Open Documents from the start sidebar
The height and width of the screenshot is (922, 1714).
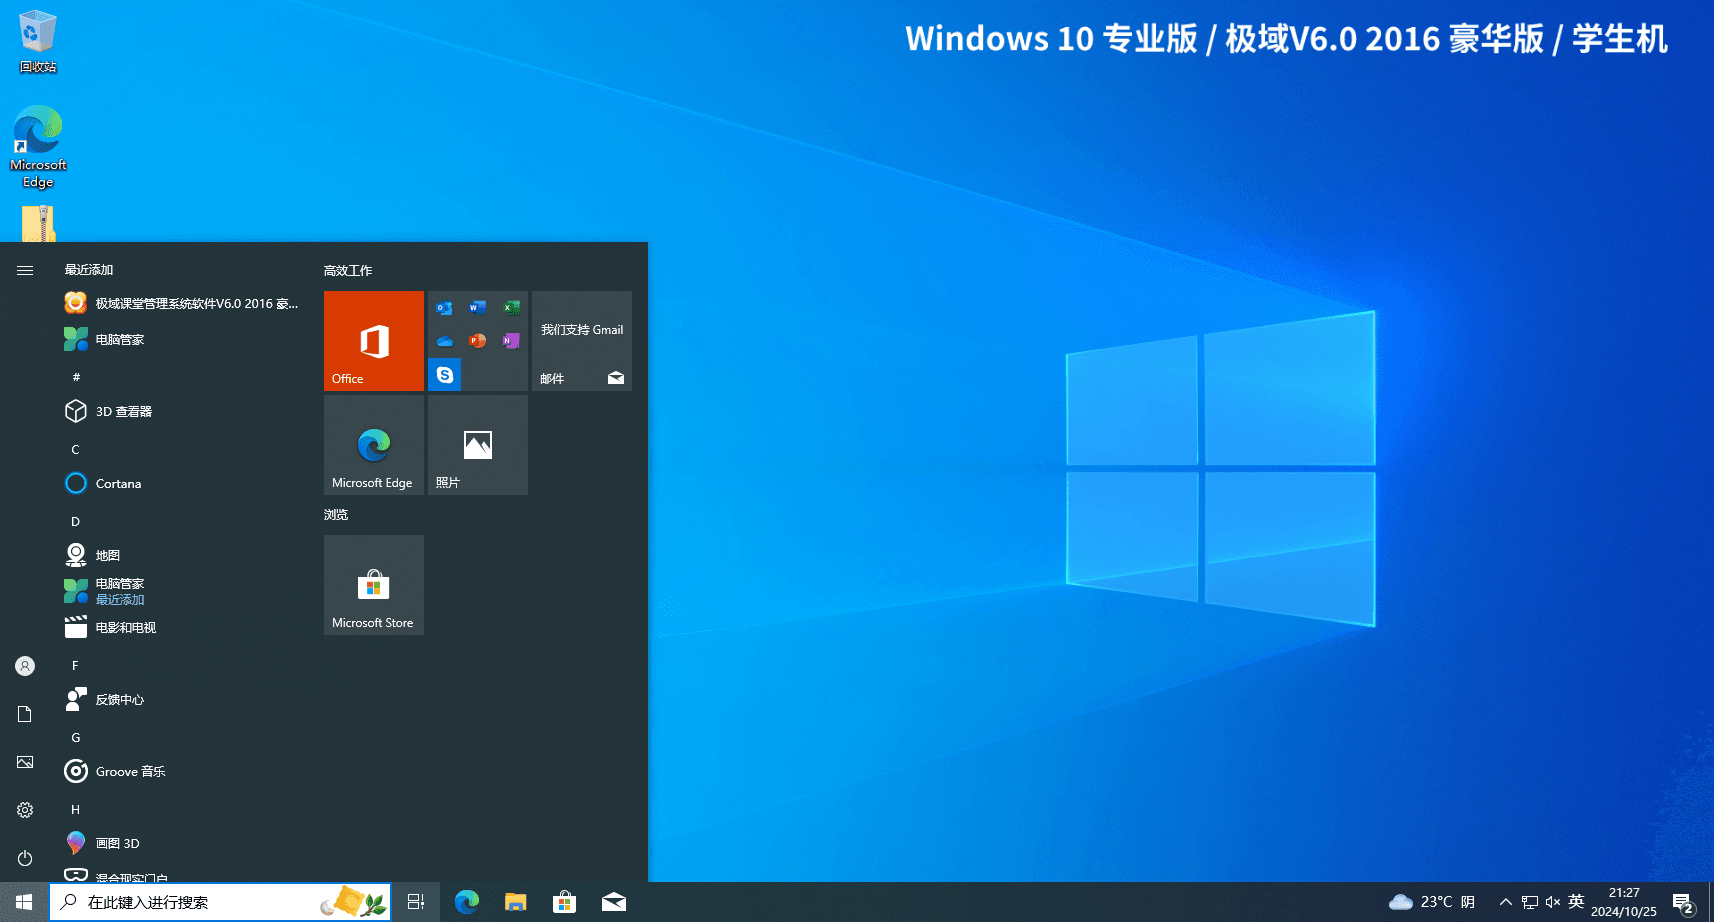click(x=25, y=714)
